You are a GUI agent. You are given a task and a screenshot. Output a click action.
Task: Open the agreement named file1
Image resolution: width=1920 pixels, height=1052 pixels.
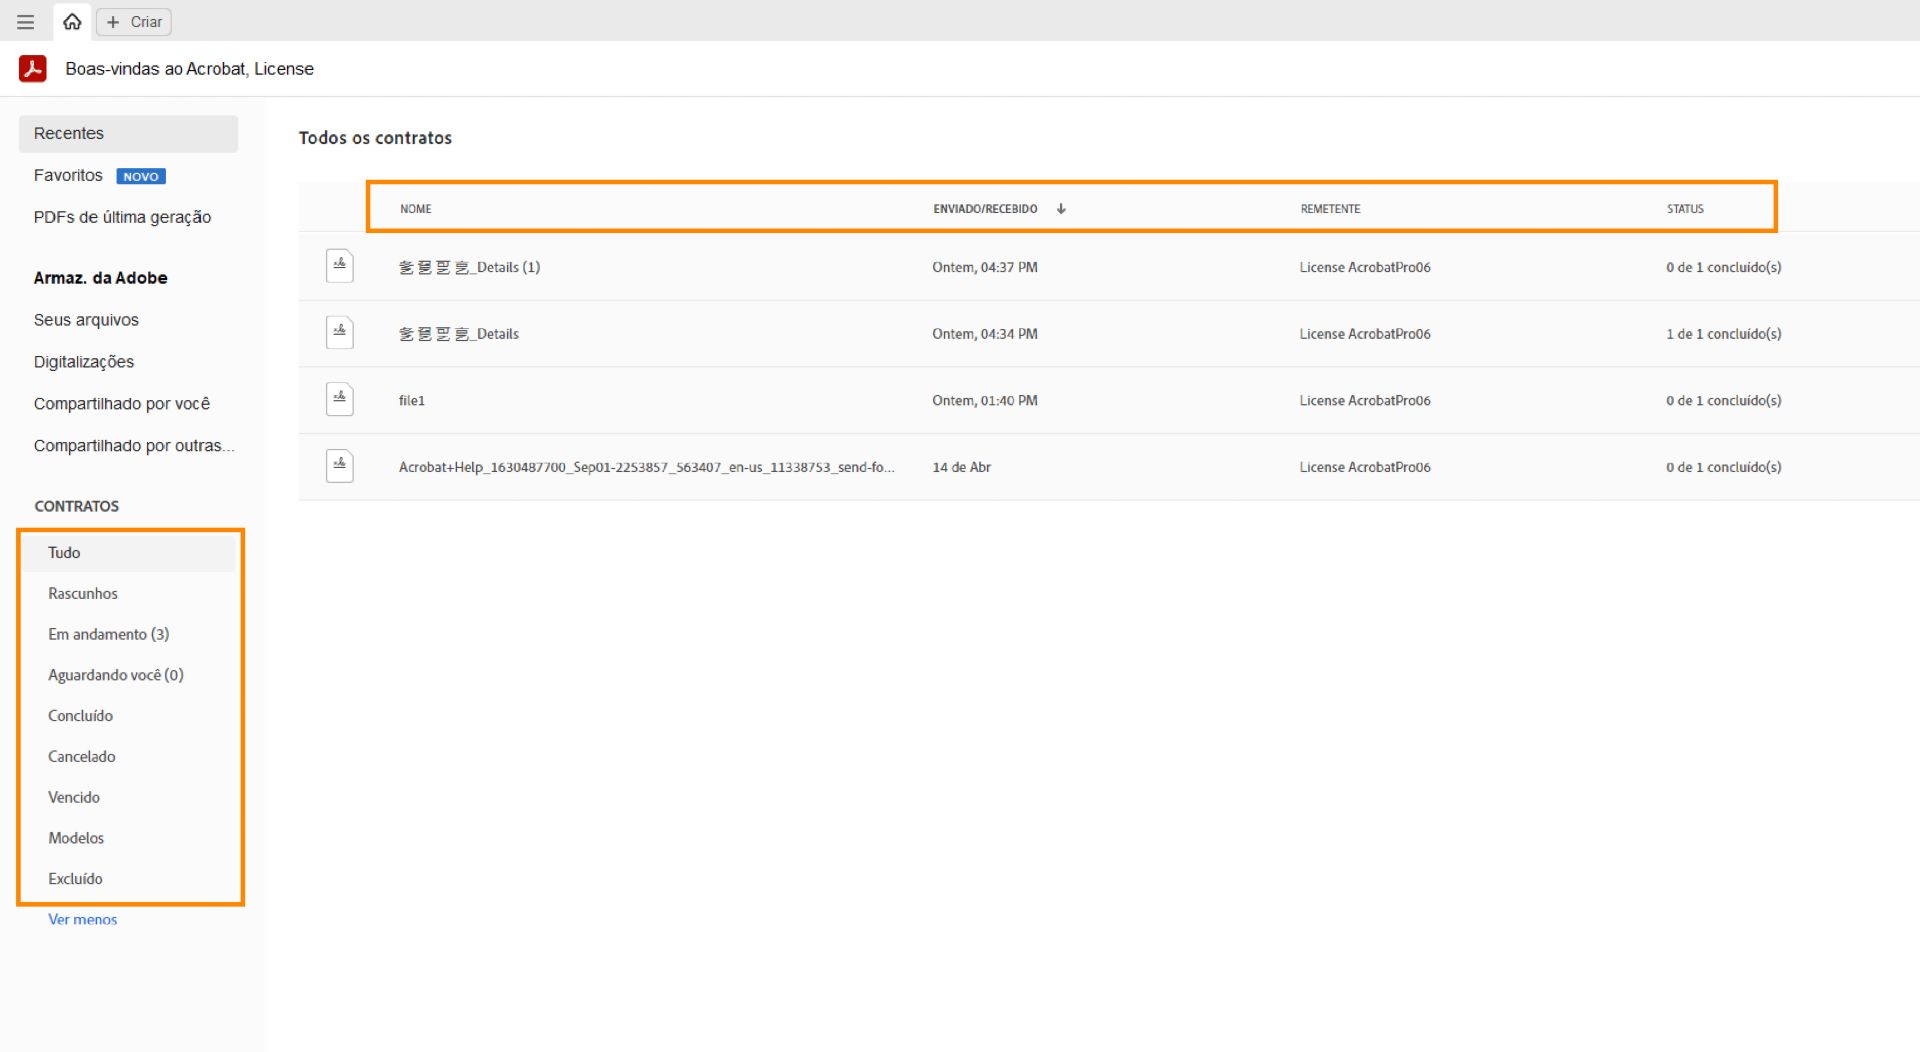(x=412, y=400)
